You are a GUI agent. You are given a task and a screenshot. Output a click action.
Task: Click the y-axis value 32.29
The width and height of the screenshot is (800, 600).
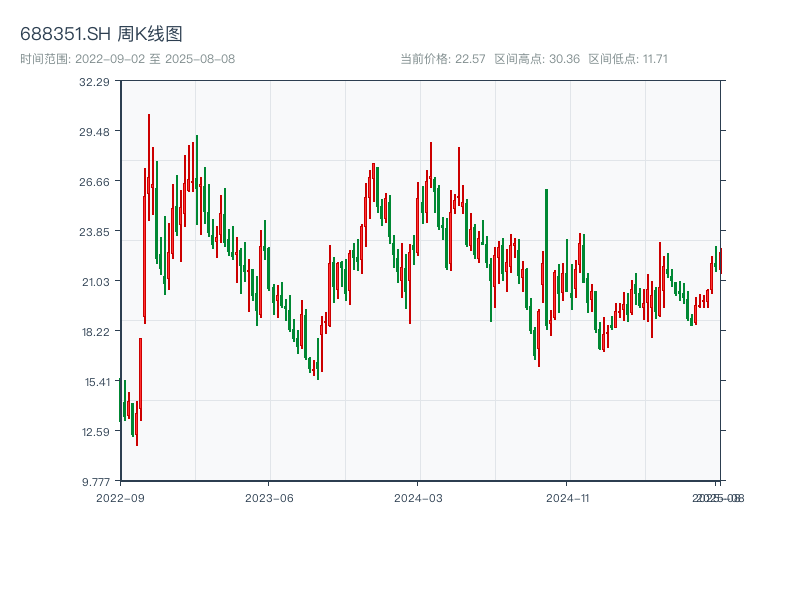coord(94,82)
